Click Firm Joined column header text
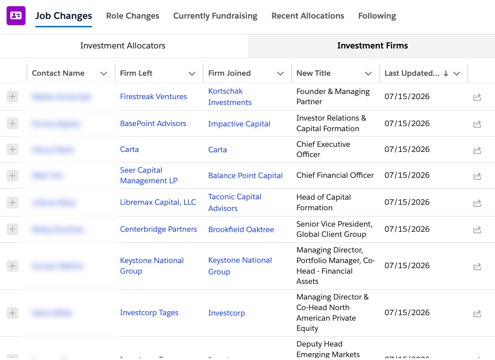 229,73
